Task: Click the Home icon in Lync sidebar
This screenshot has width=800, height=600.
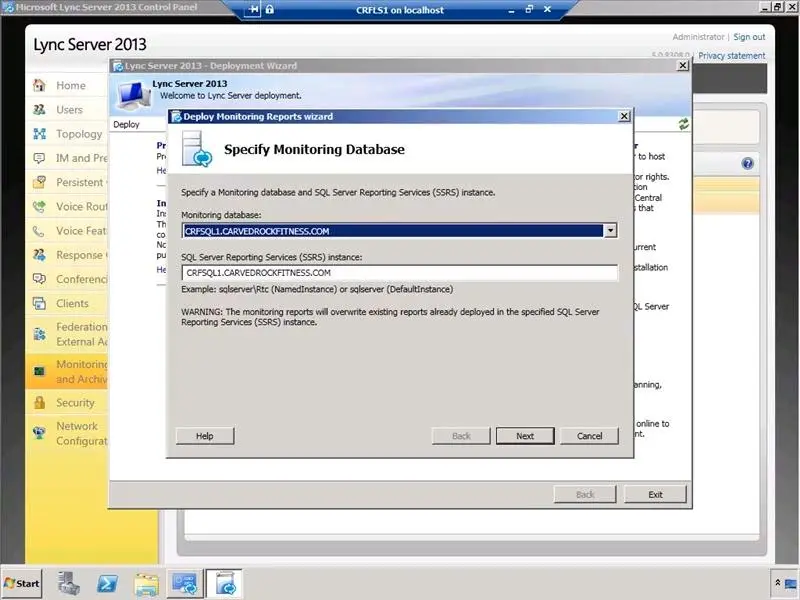Action: tap(39, 85)
